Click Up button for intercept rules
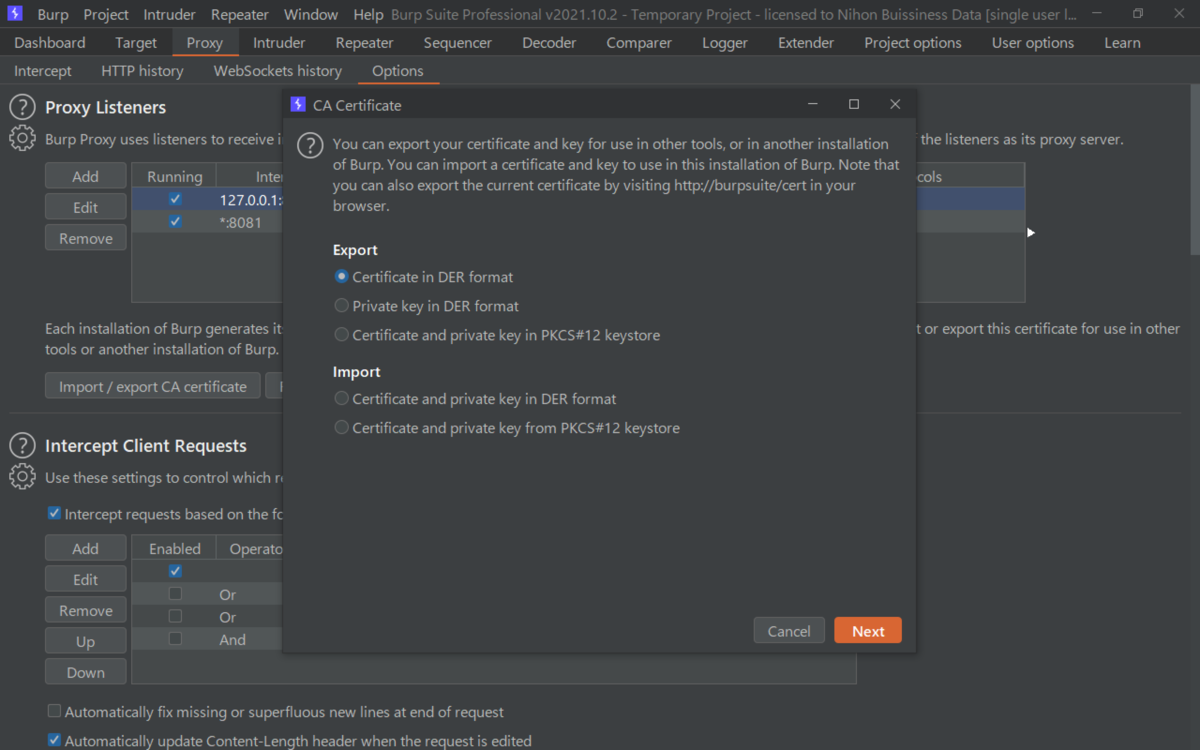The height and width of the screenshot is (750, 1200). click(x=86, y=641)
